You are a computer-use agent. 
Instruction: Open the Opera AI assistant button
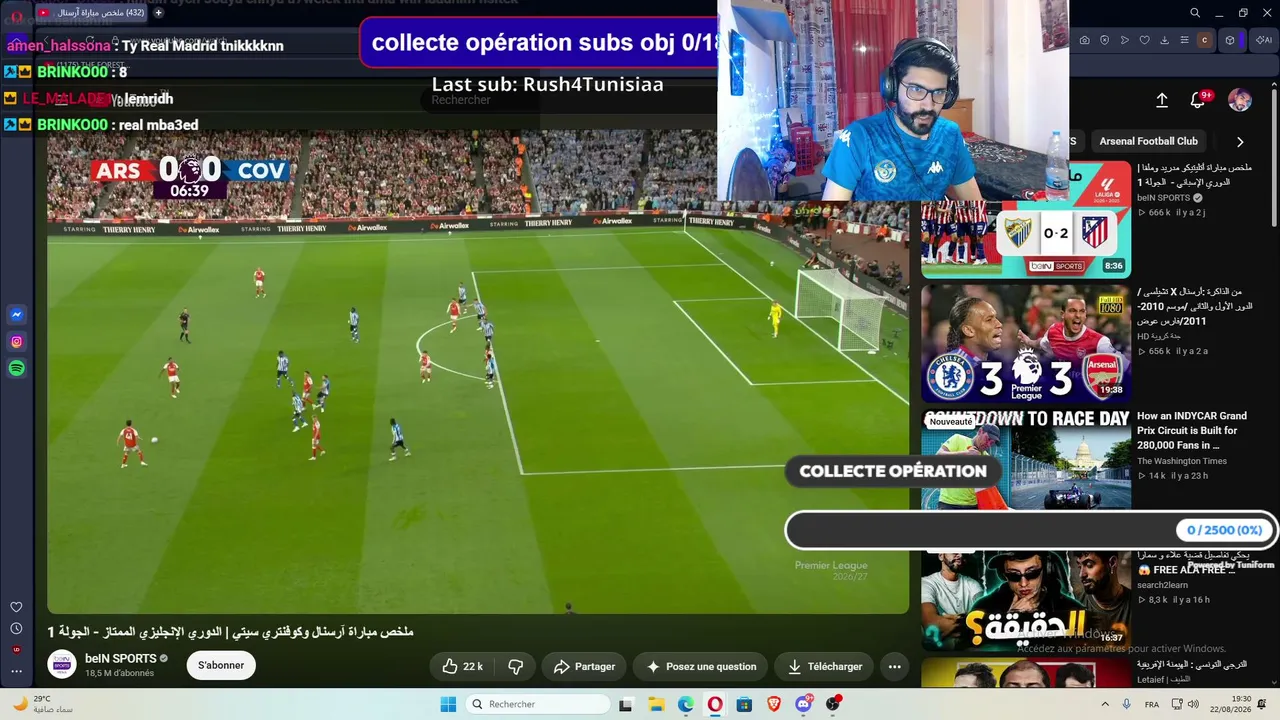click(1263, 40)
